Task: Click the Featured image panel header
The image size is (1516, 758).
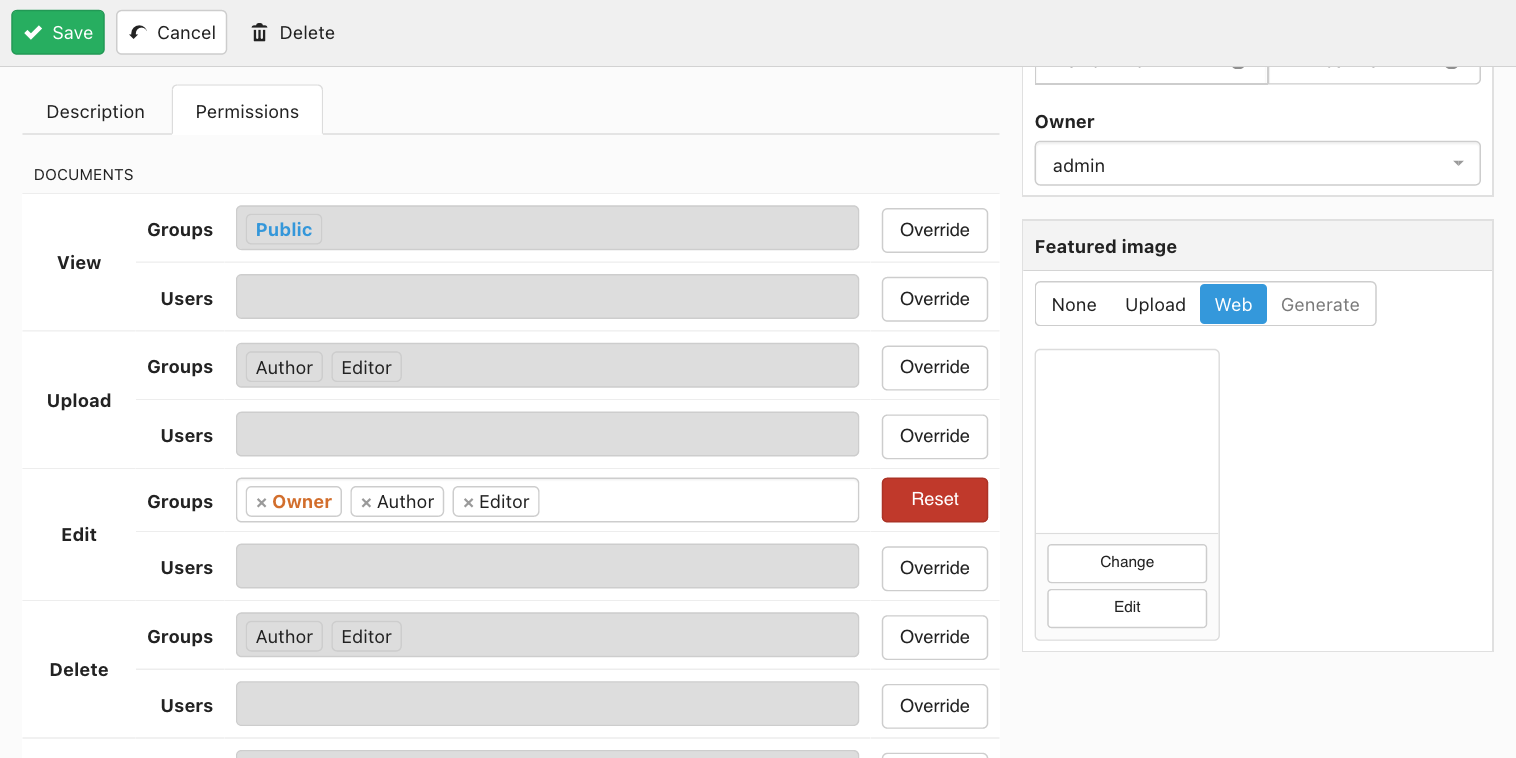Action: 1257,246
